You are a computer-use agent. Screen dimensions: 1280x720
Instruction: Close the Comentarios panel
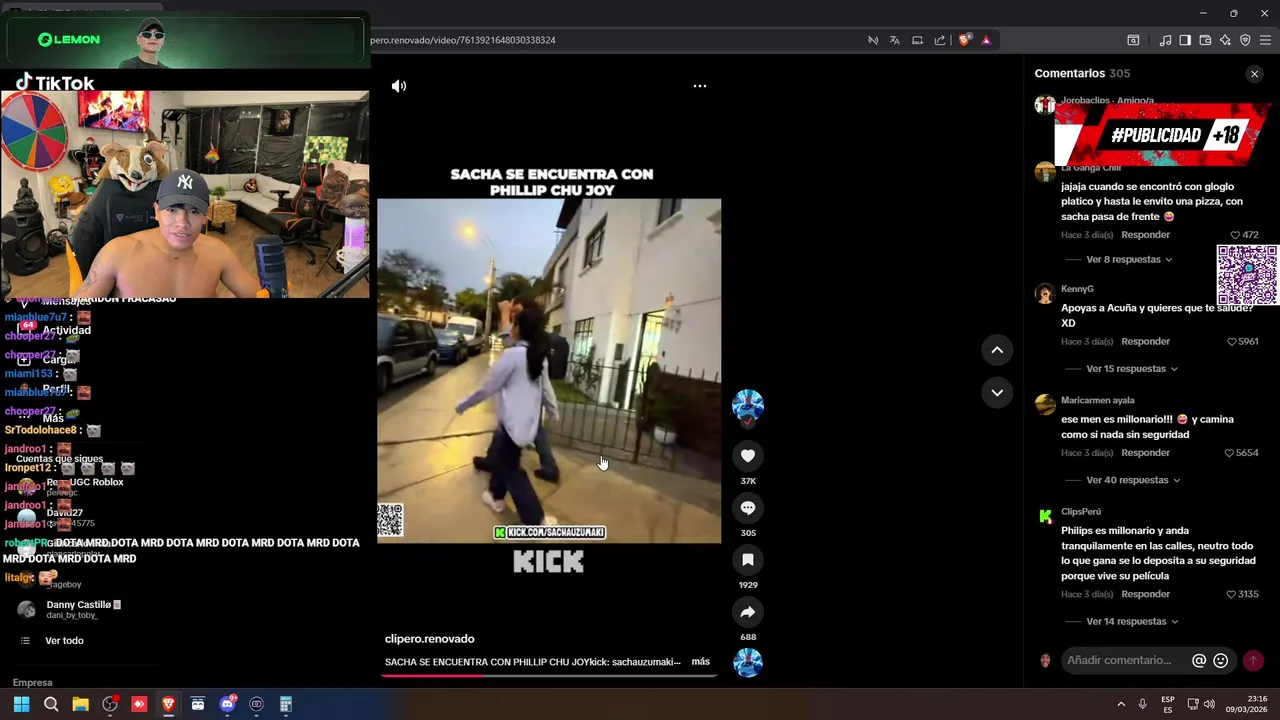(x=1254, y=74)
